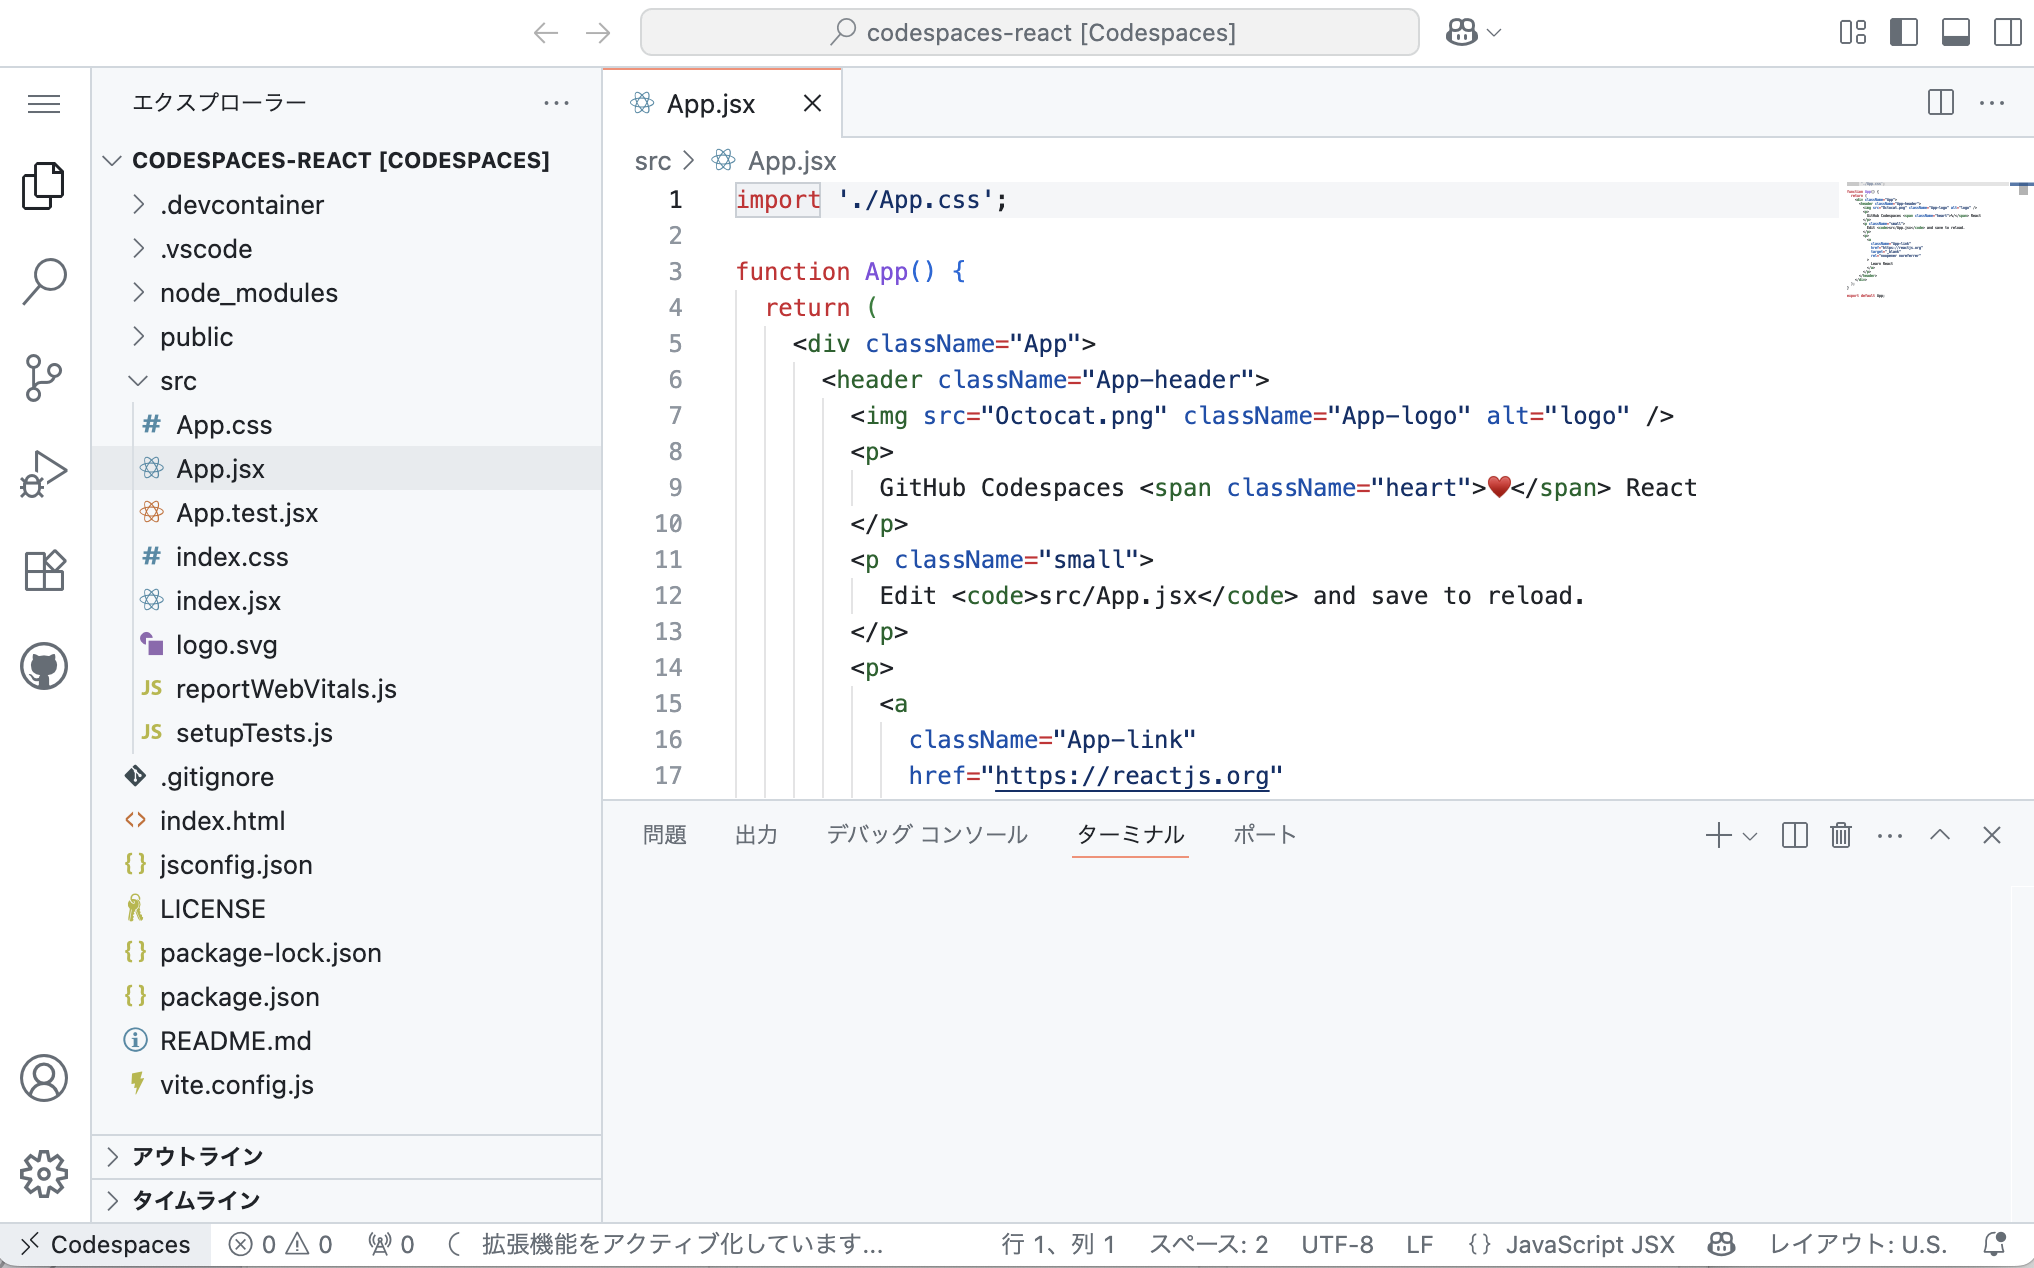Open Customize Layout icon
The width and height of the screenshot is (2034, 1268).
tap(1853, 33)
